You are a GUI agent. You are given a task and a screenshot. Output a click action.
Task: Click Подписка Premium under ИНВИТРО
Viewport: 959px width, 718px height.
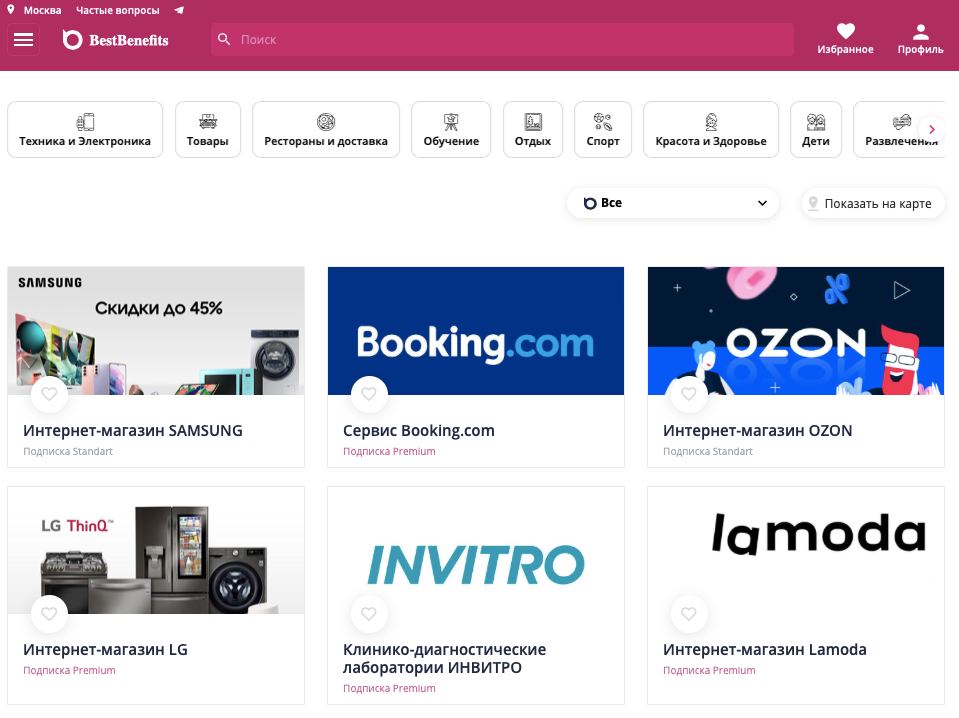(389, 688)
